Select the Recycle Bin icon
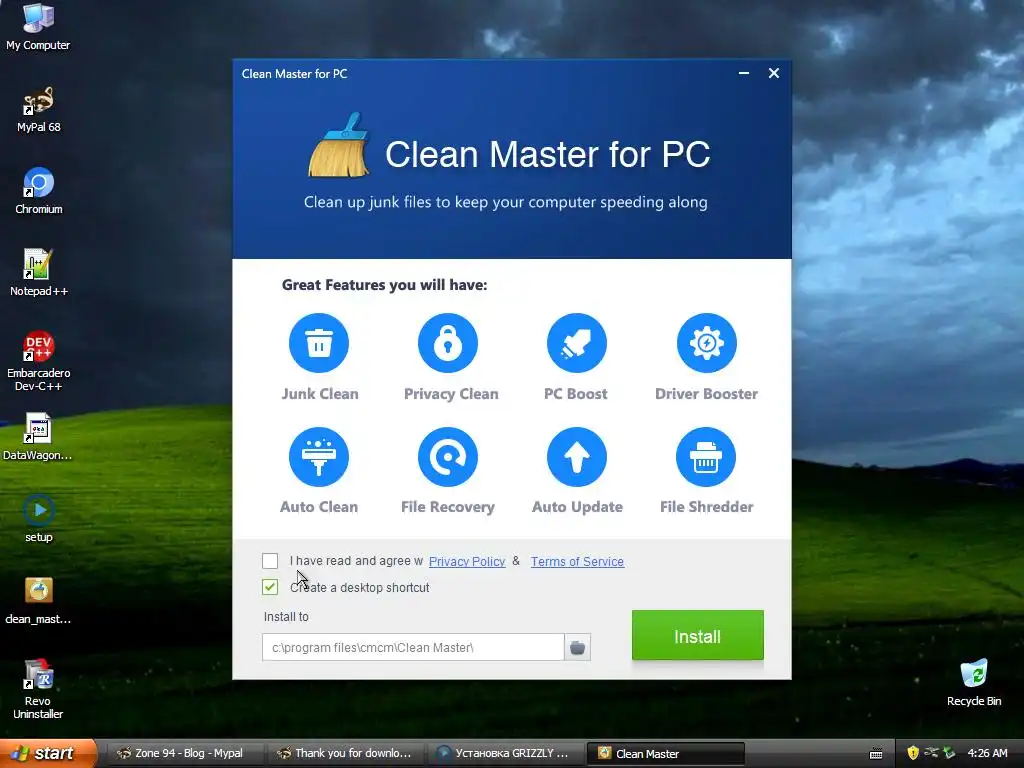 [974, 683]
